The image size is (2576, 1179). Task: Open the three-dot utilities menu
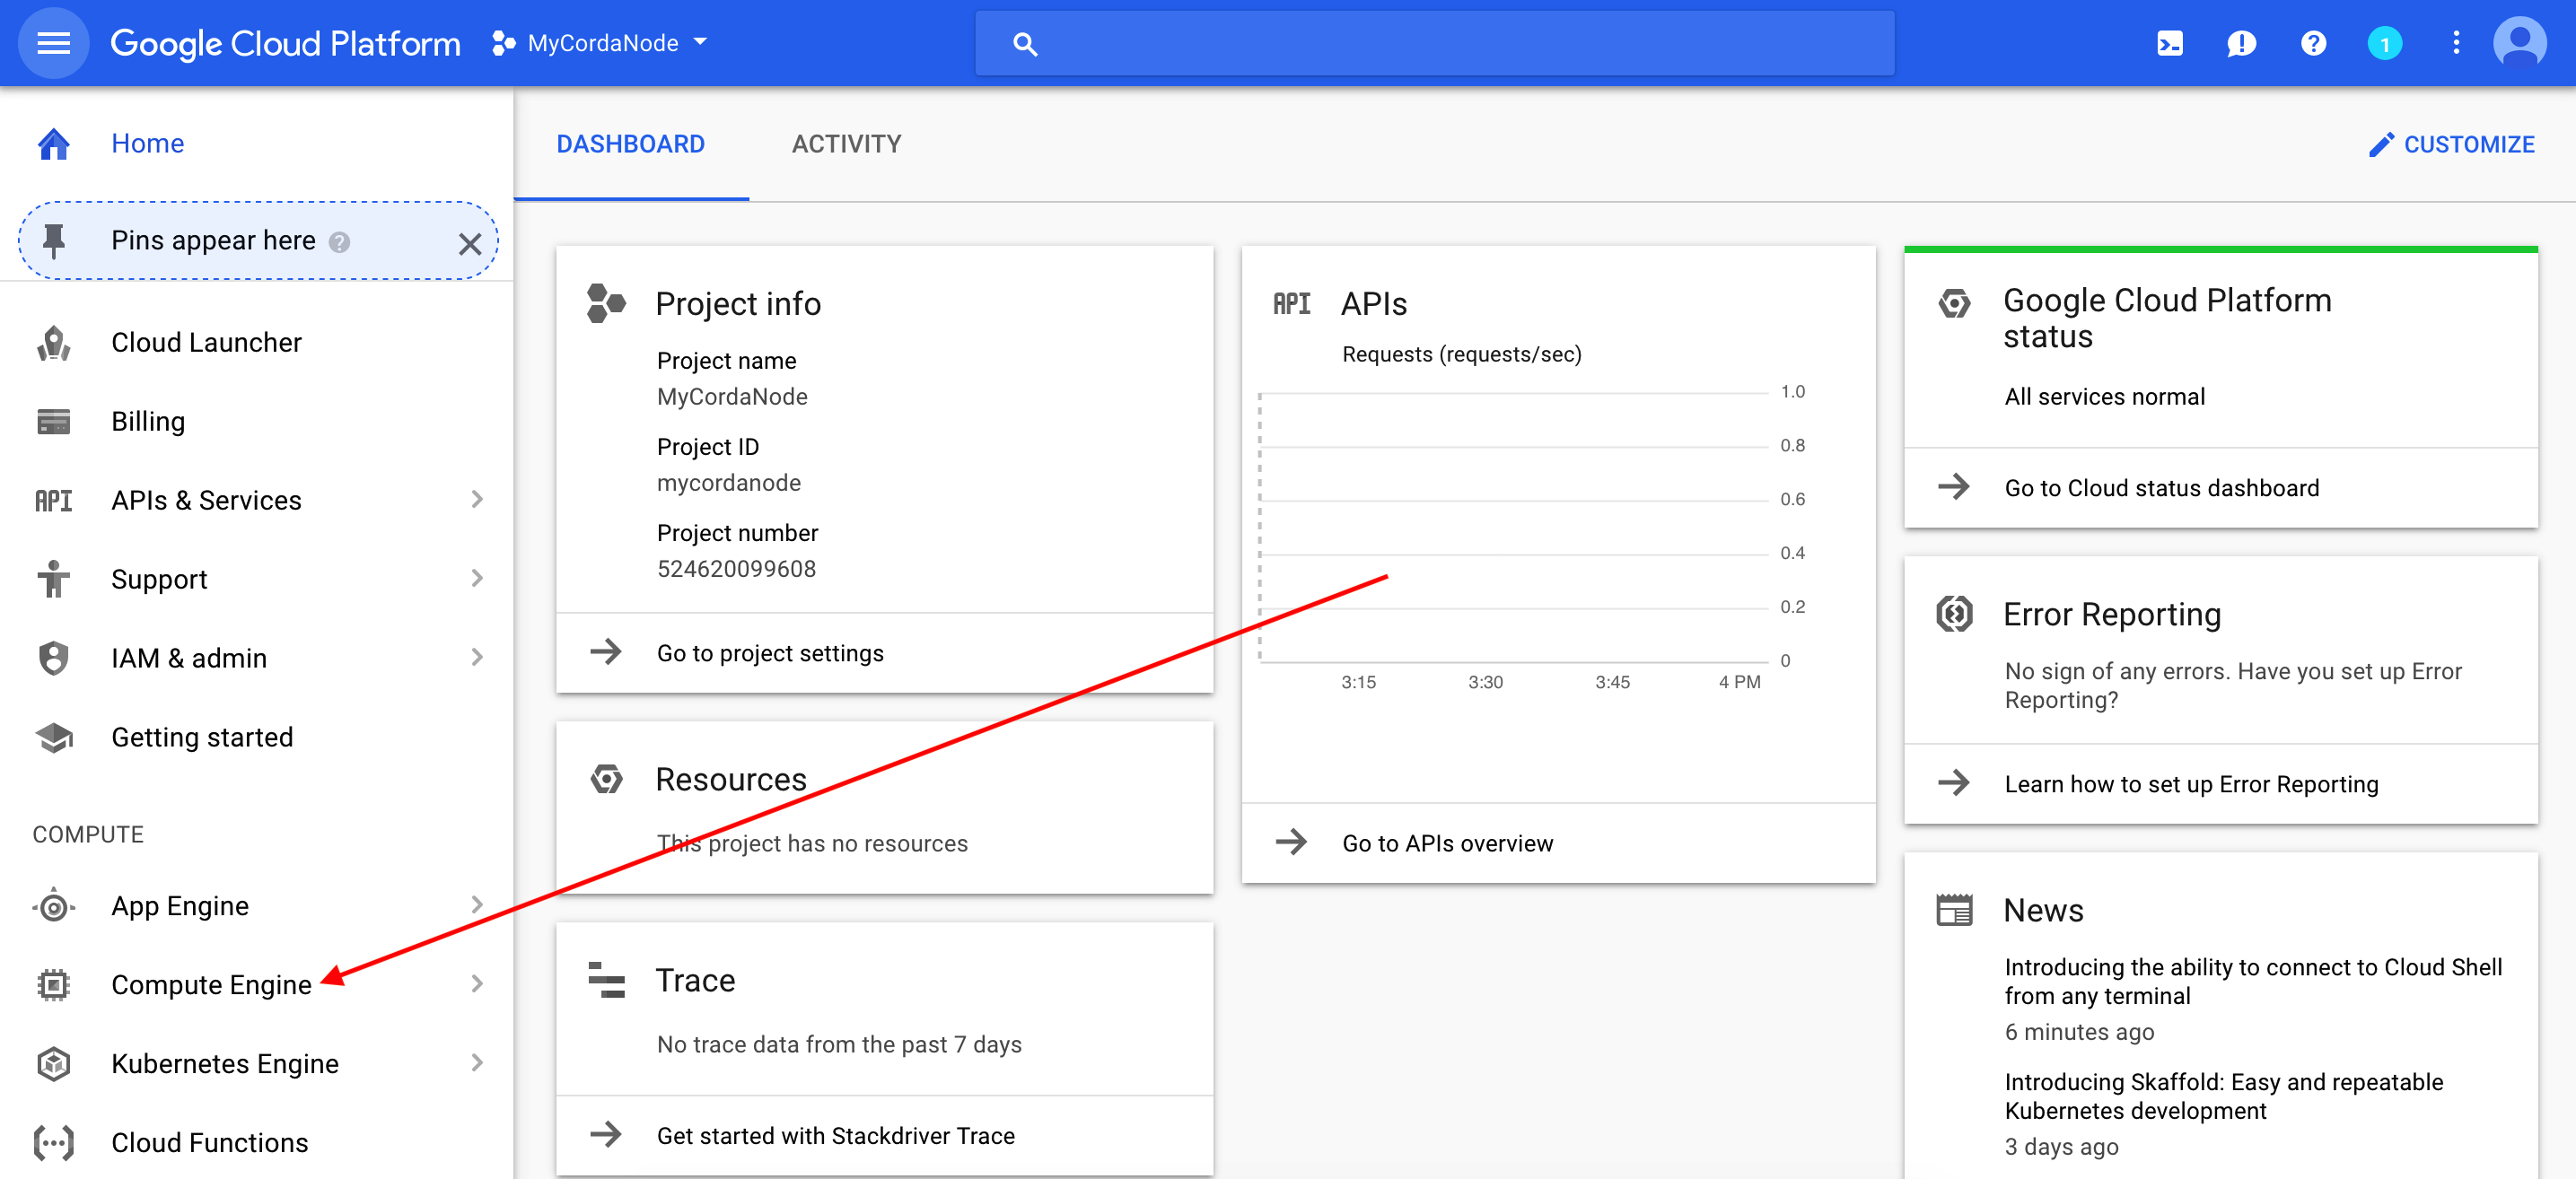(2456, 43)
